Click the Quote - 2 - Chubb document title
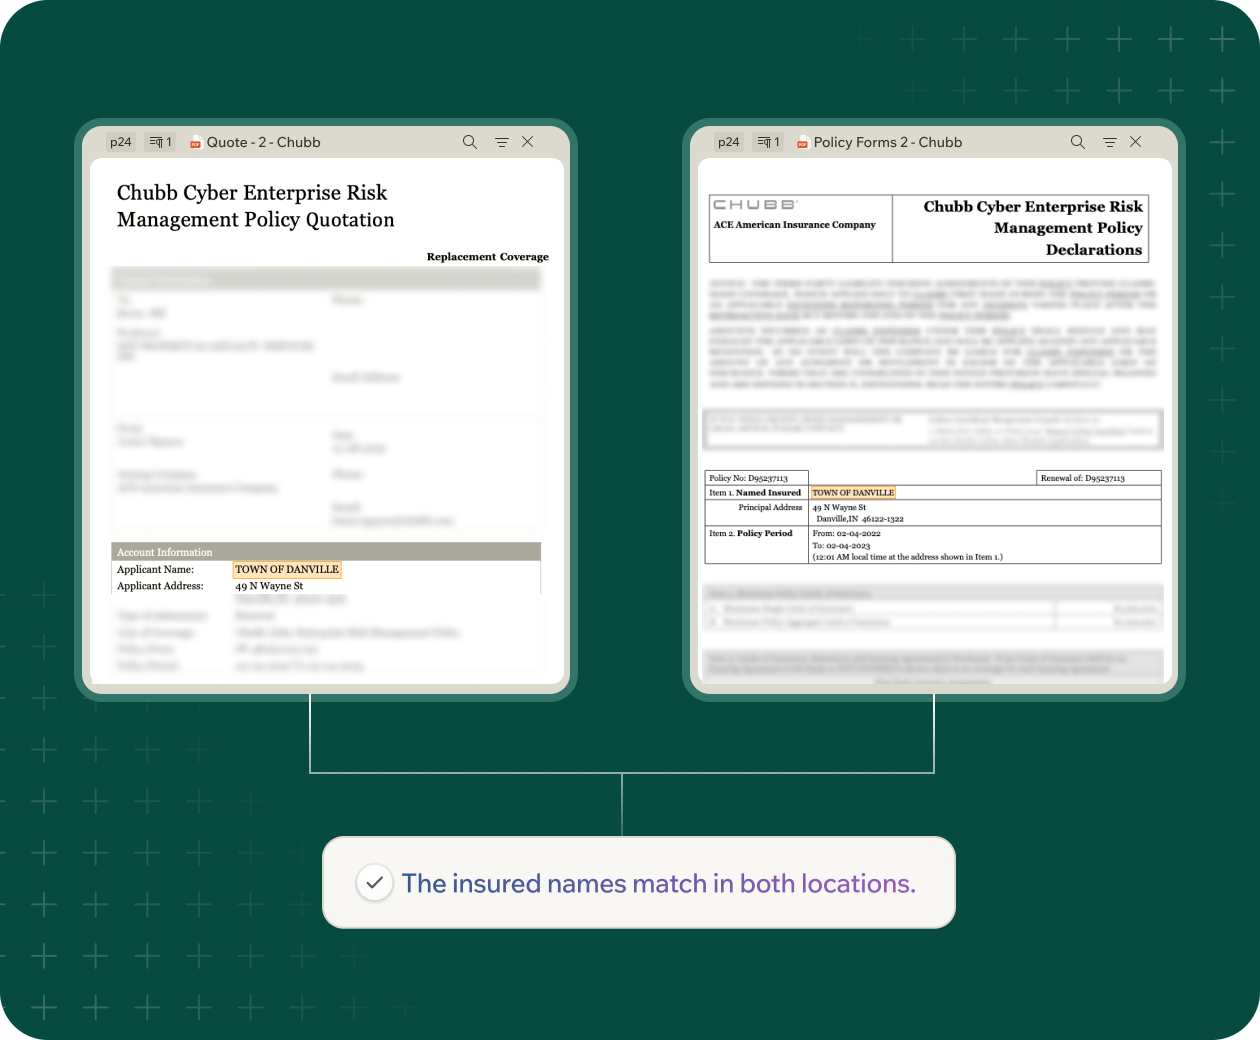 pos(264,142)
